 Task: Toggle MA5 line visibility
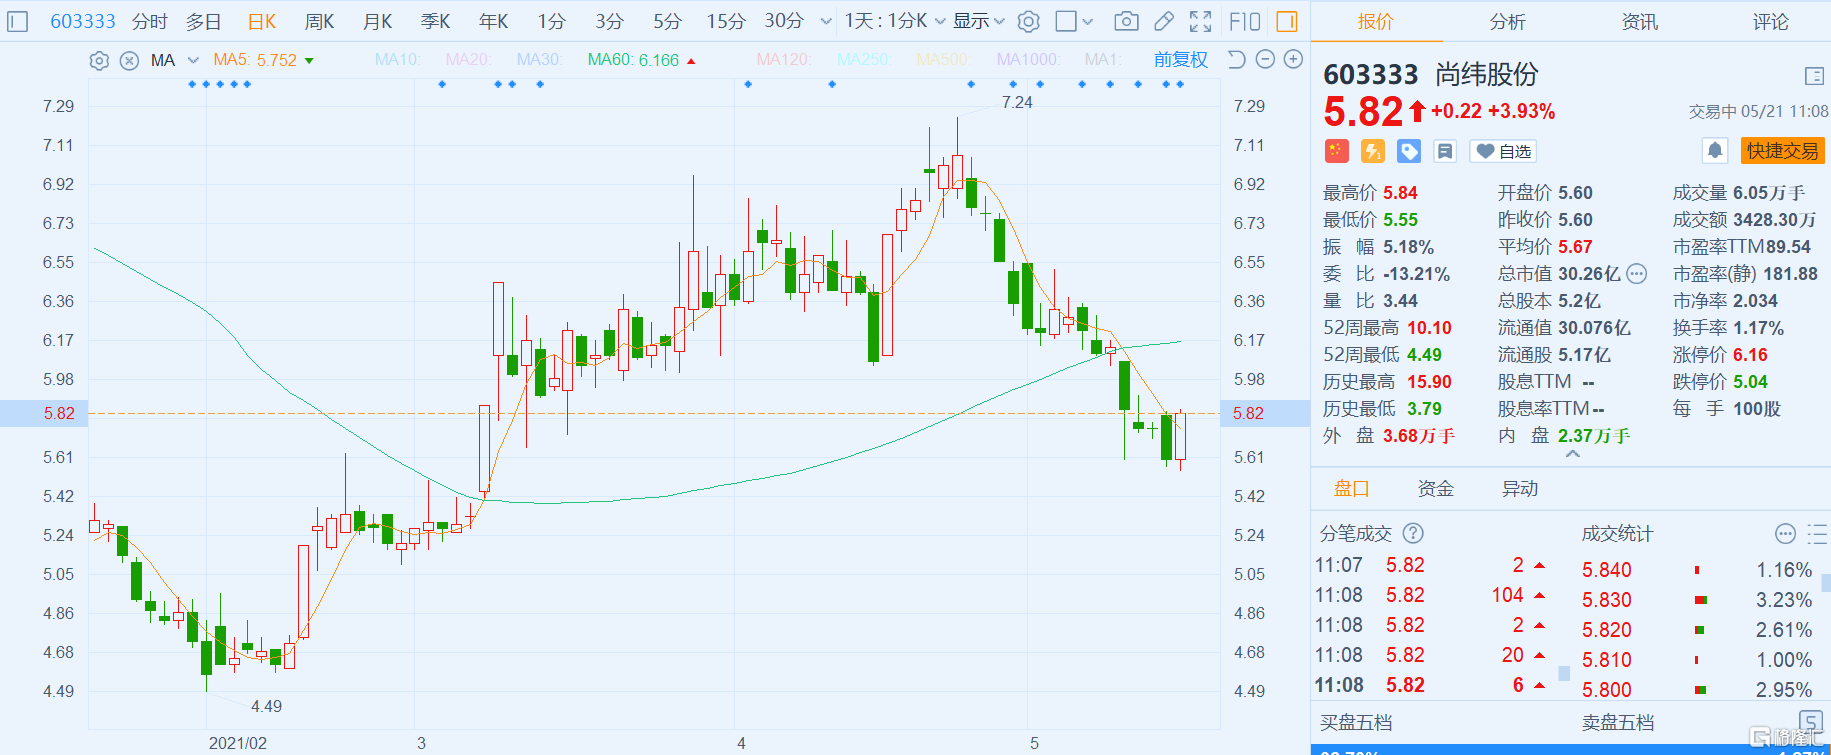pyautogui.click(x=263, y=60)
